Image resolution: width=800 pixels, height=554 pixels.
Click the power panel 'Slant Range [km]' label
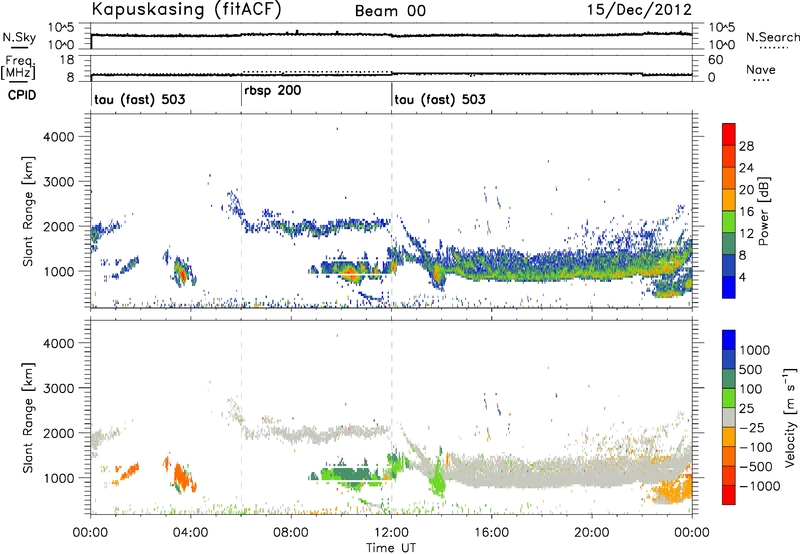tap(28, 211)
